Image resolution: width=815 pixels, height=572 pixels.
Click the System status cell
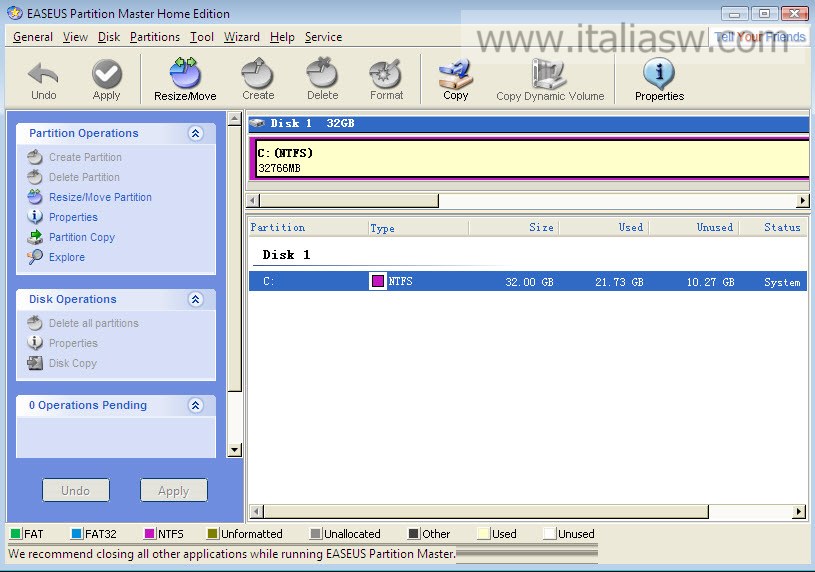pos(782,282)
